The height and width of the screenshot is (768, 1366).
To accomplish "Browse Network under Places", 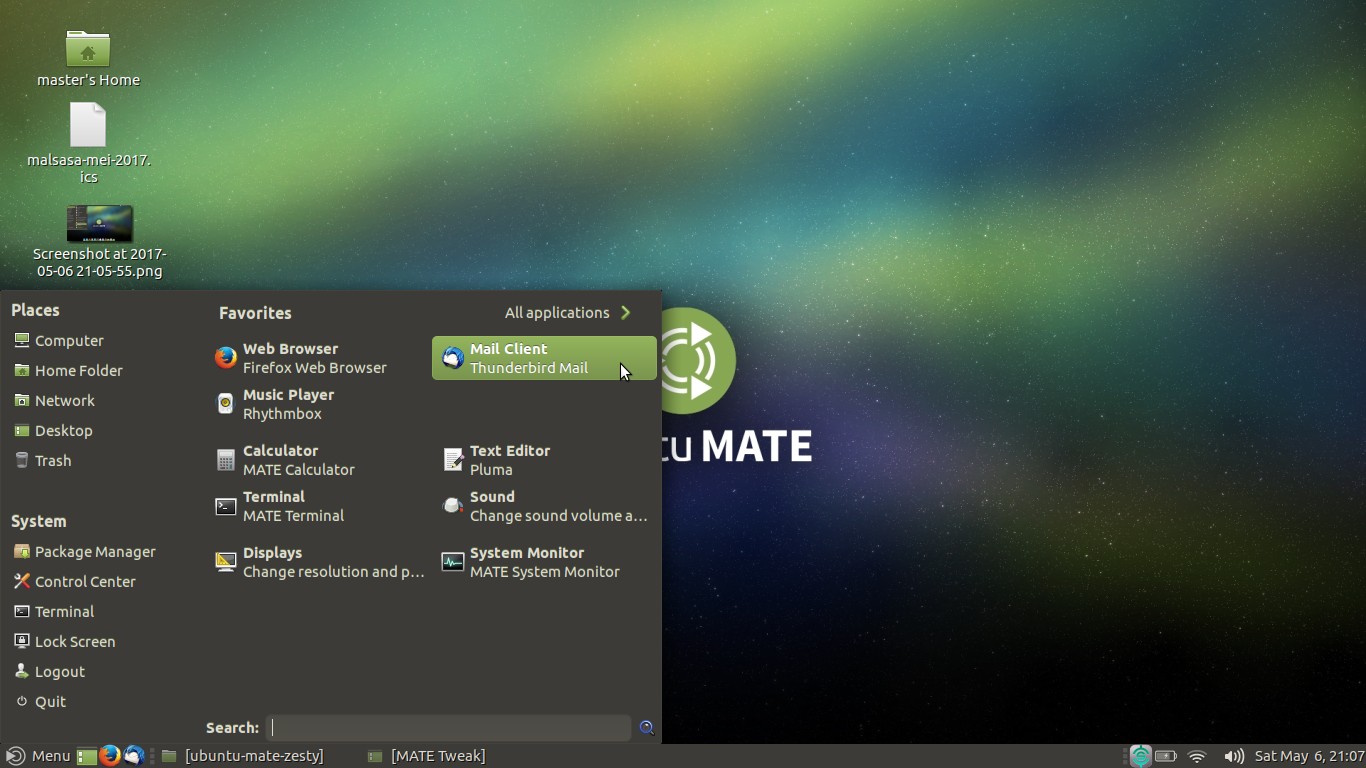I will (55, 401).
